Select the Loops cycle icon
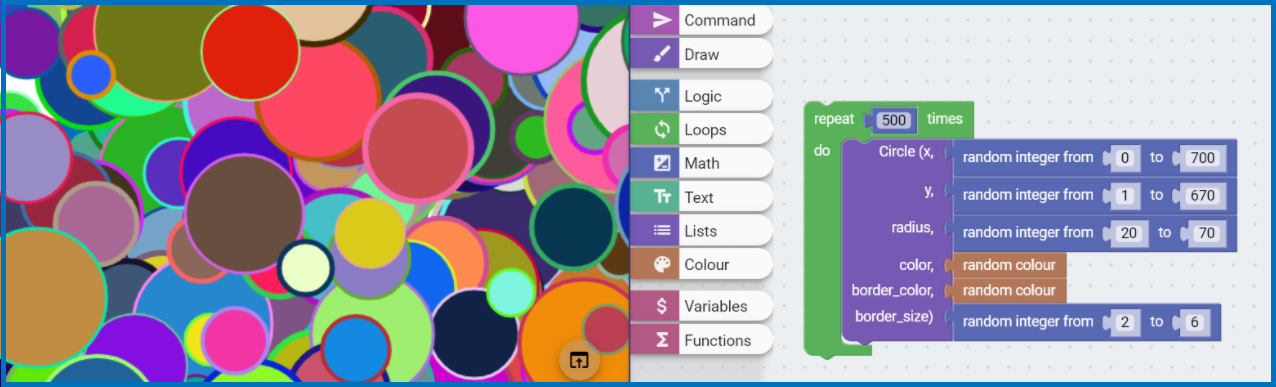 point(662,129)
